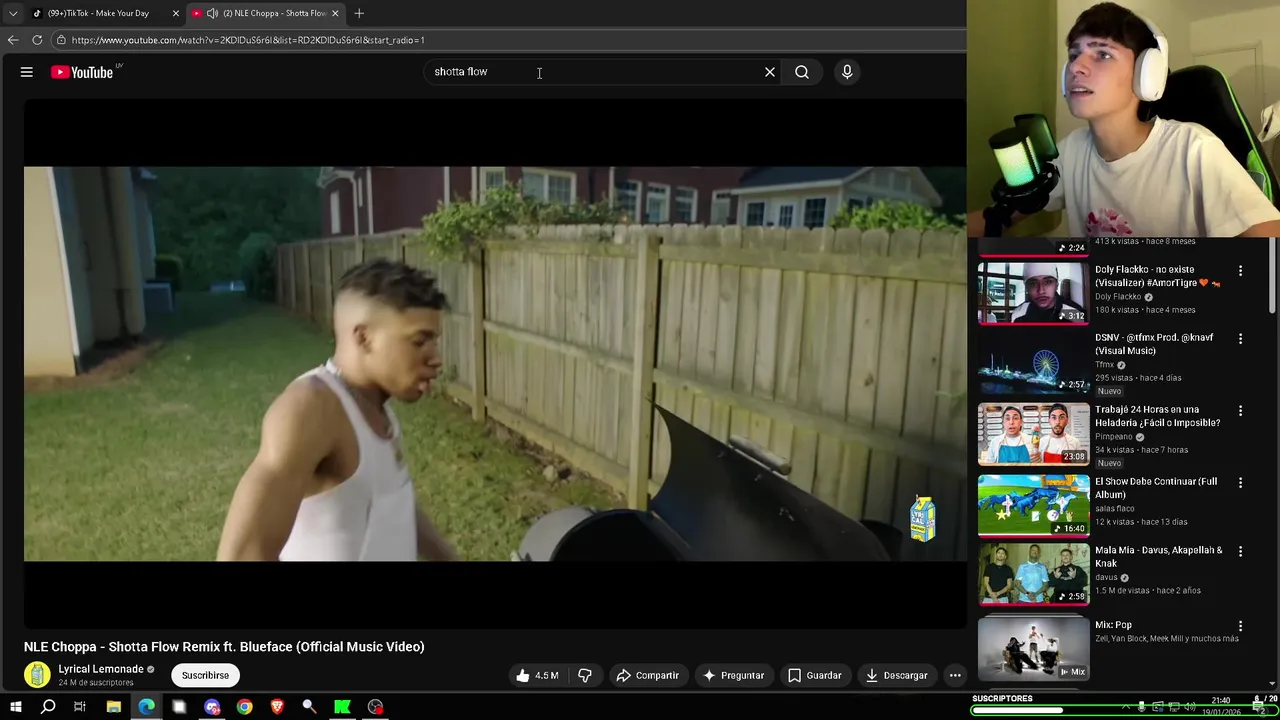Open the OBS Studio taskbar icon
This screenshot has width=1280, height=720.
pyautogui.click(x=375, y=707)
